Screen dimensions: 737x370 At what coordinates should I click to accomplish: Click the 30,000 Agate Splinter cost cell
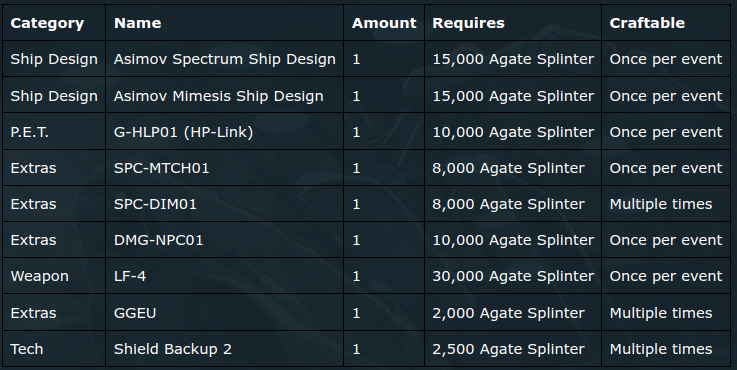[x=513, y=276]
